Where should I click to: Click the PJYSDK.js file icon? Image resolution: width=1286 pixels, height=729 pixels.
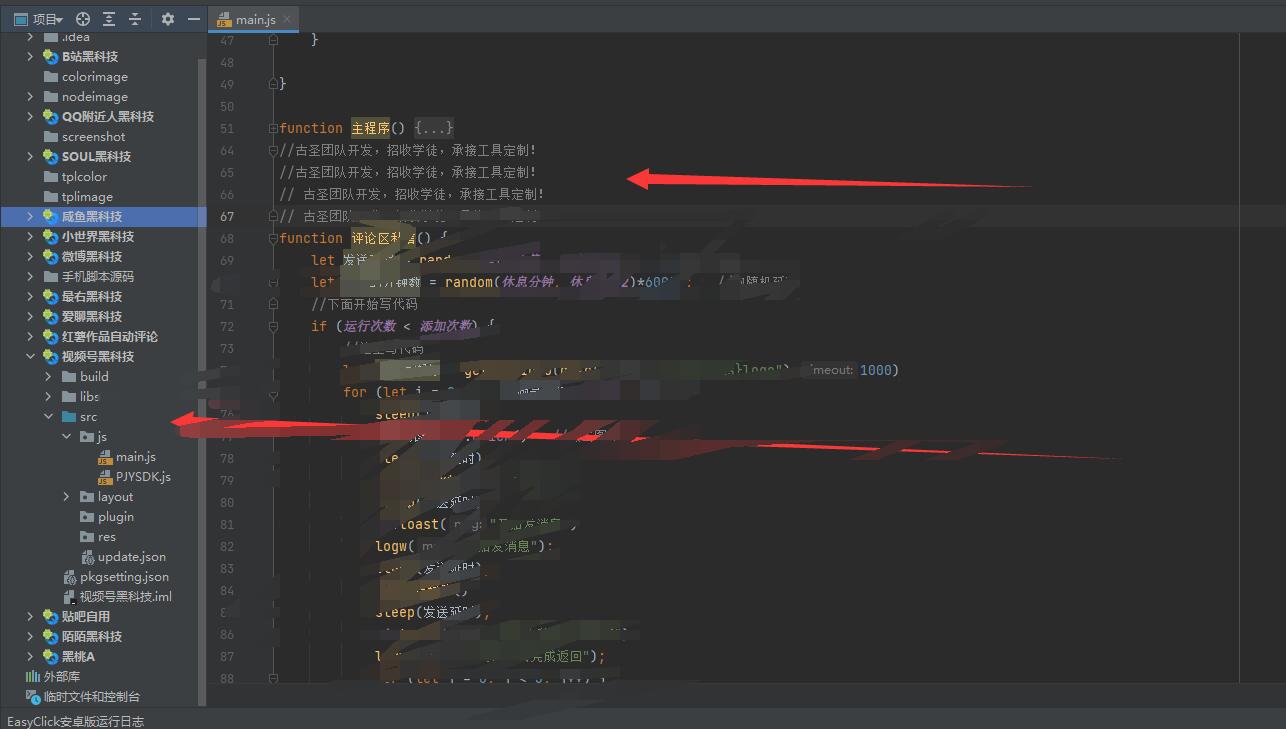pyautogui.click(x=105, y=477)
